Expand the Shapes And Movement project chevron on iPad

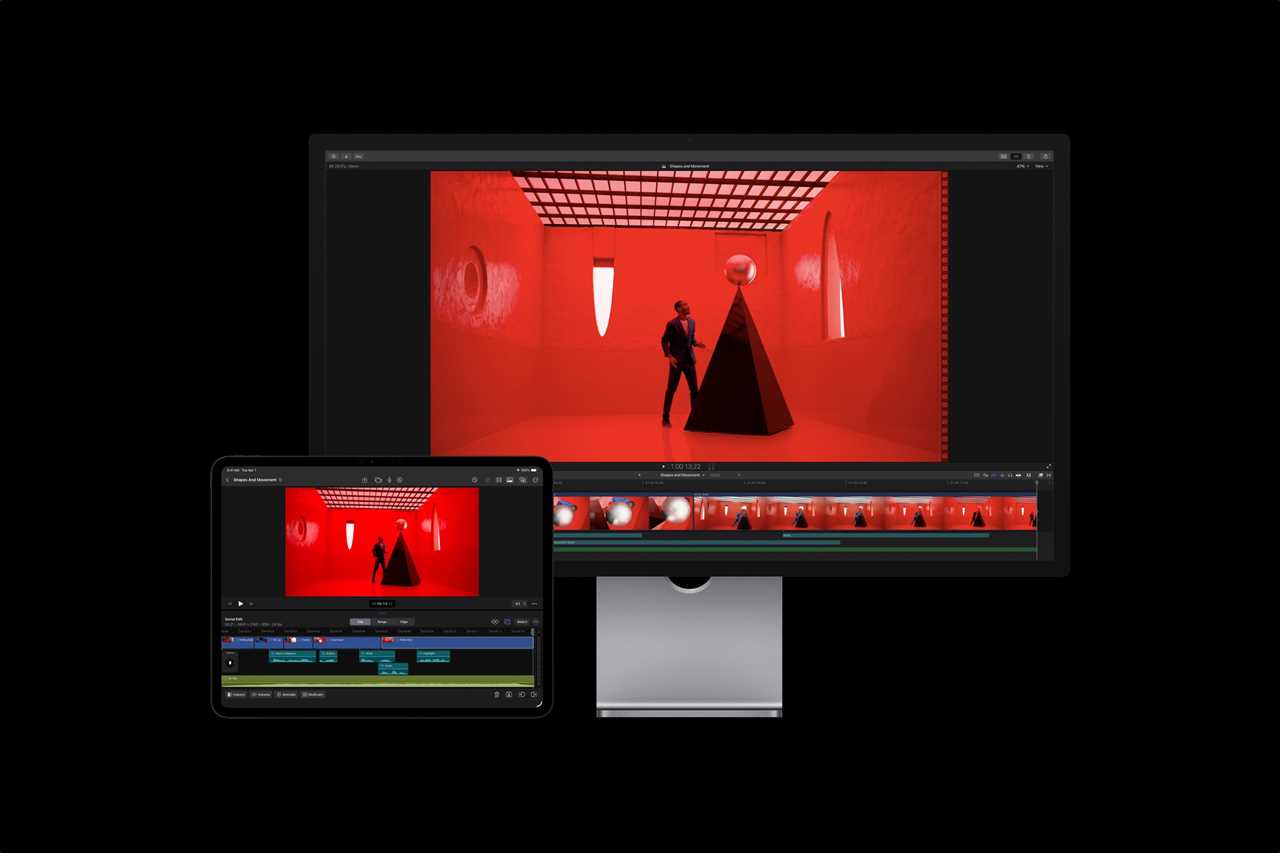pos(281,478)
